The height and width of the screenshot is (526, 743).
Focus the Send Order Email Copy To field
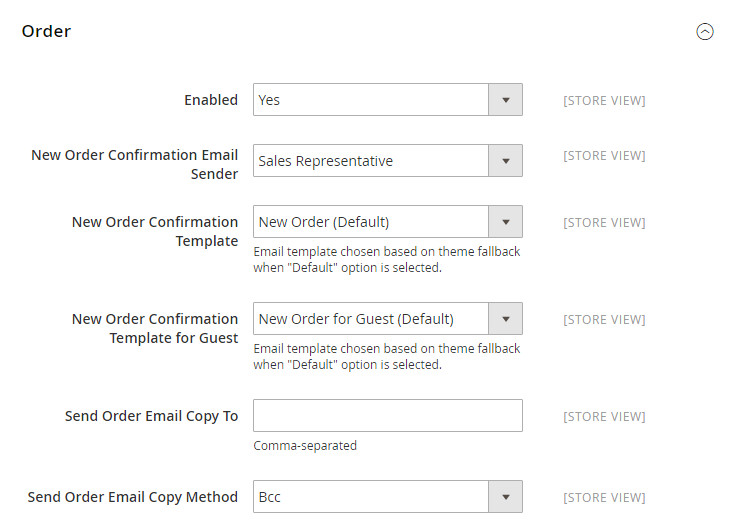387,416
